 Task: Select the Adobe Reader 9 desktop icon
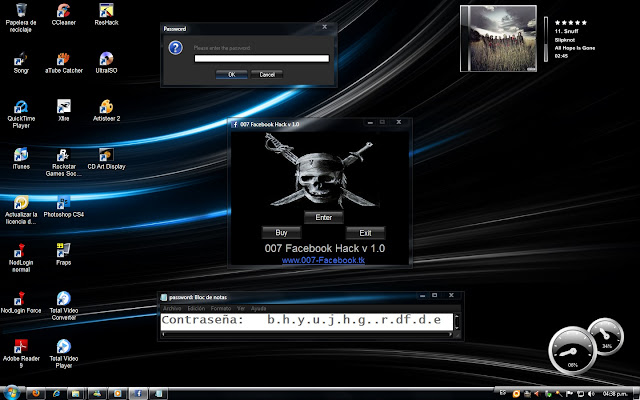click(21, 354)
